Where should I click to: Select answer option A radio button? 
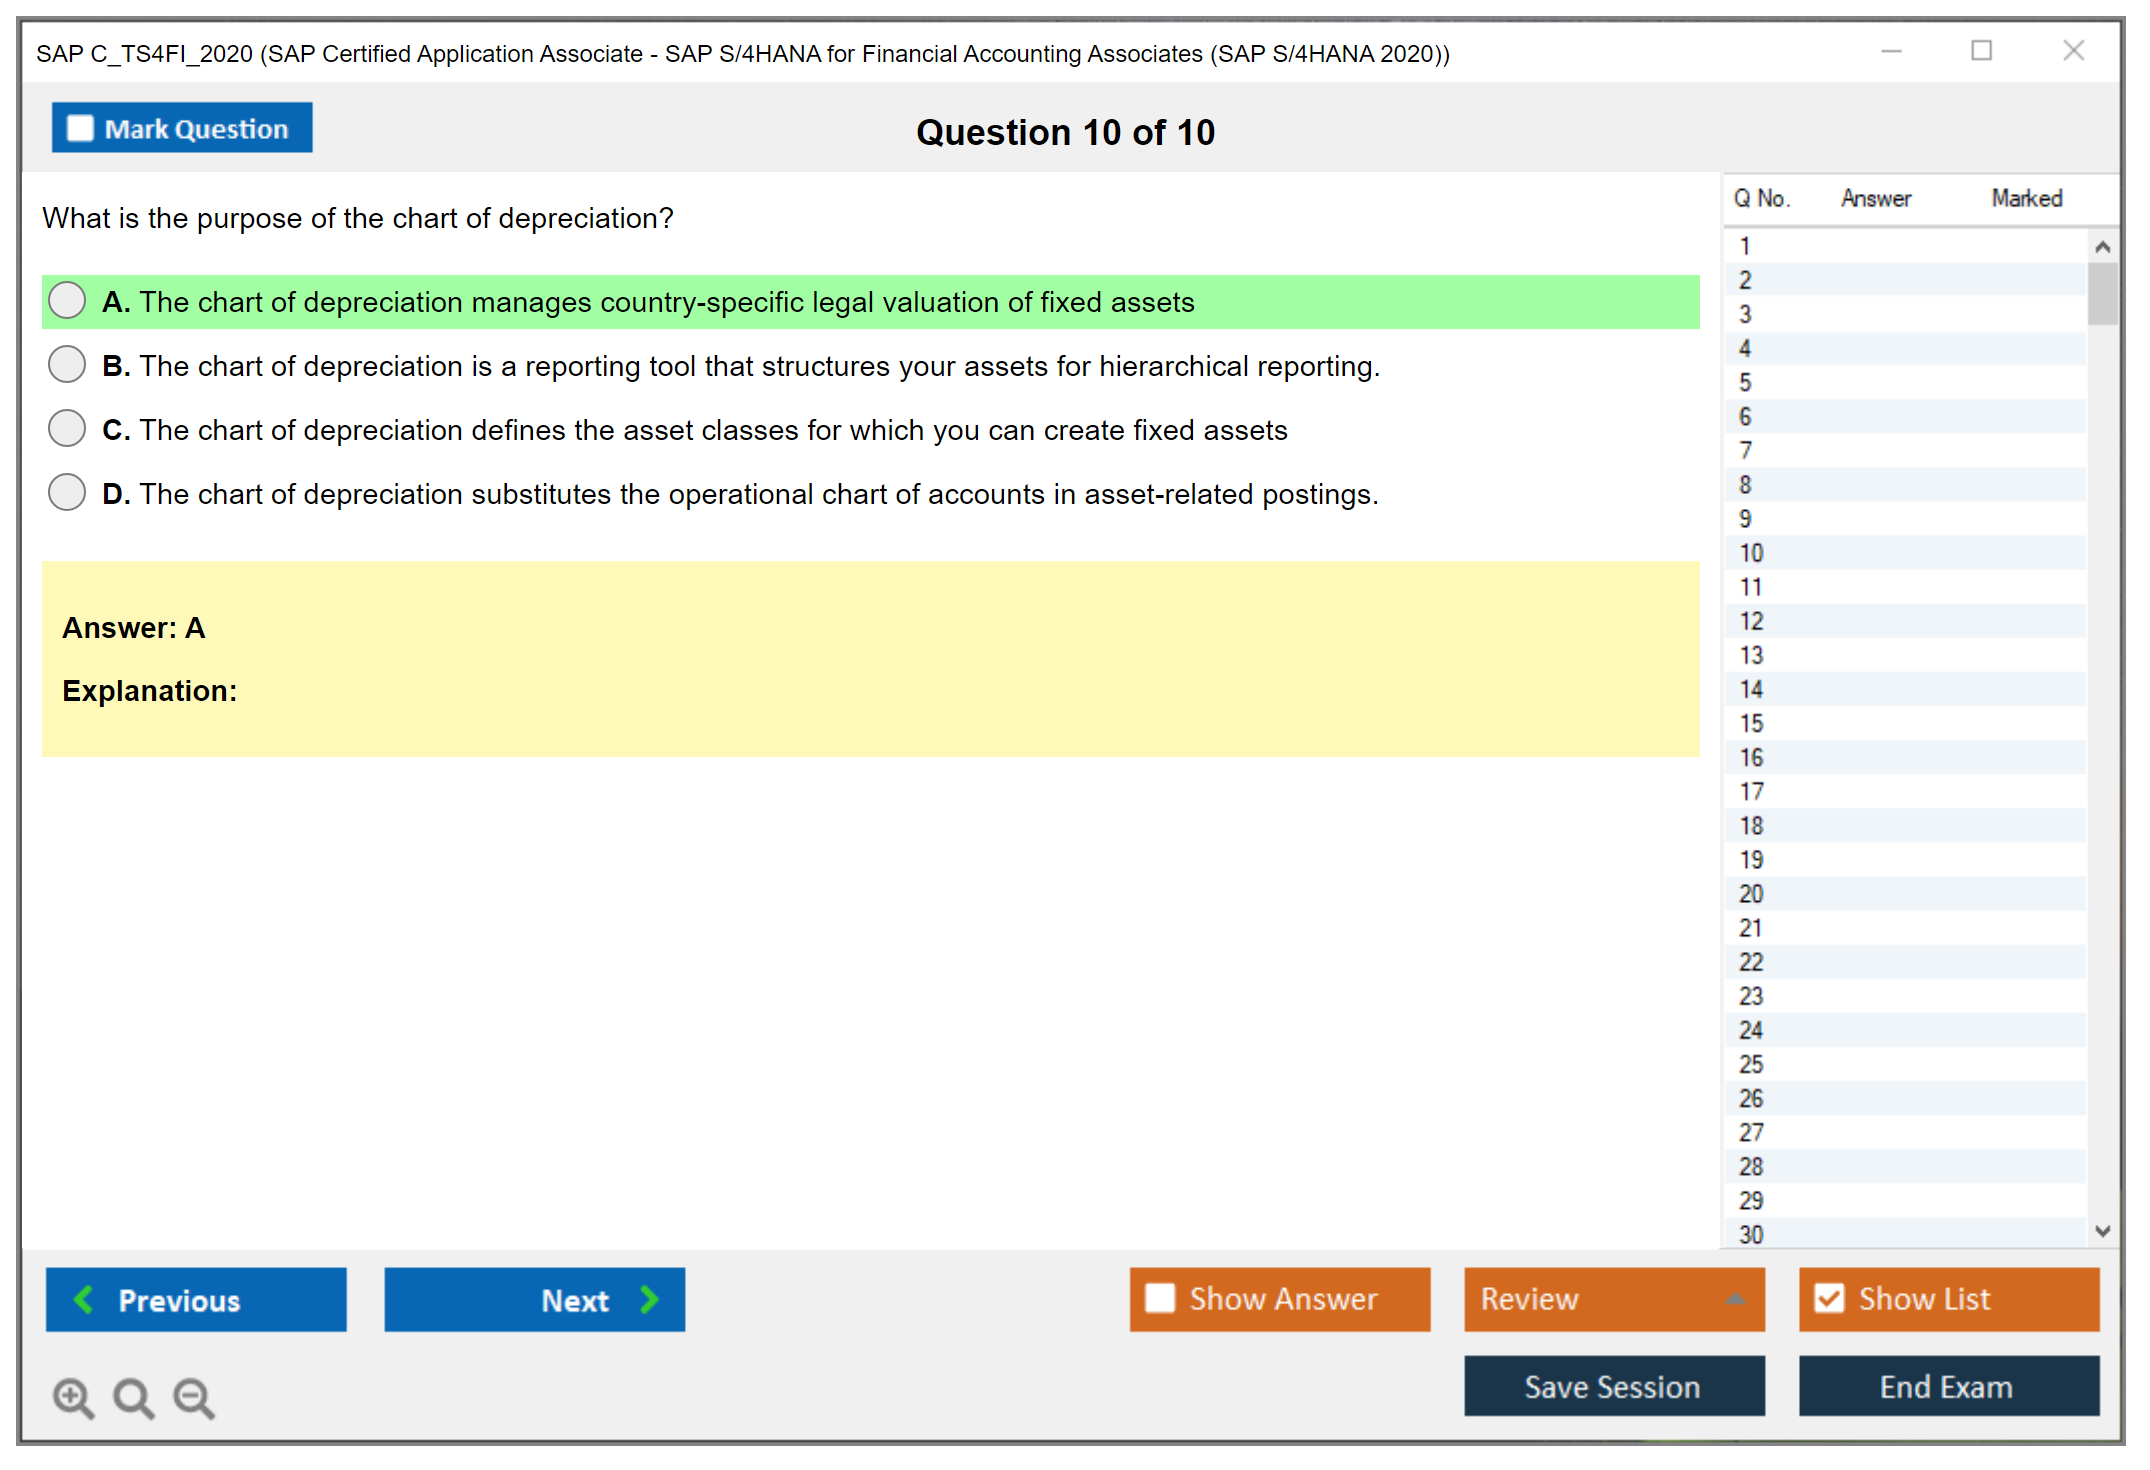(x=67, y=300)
